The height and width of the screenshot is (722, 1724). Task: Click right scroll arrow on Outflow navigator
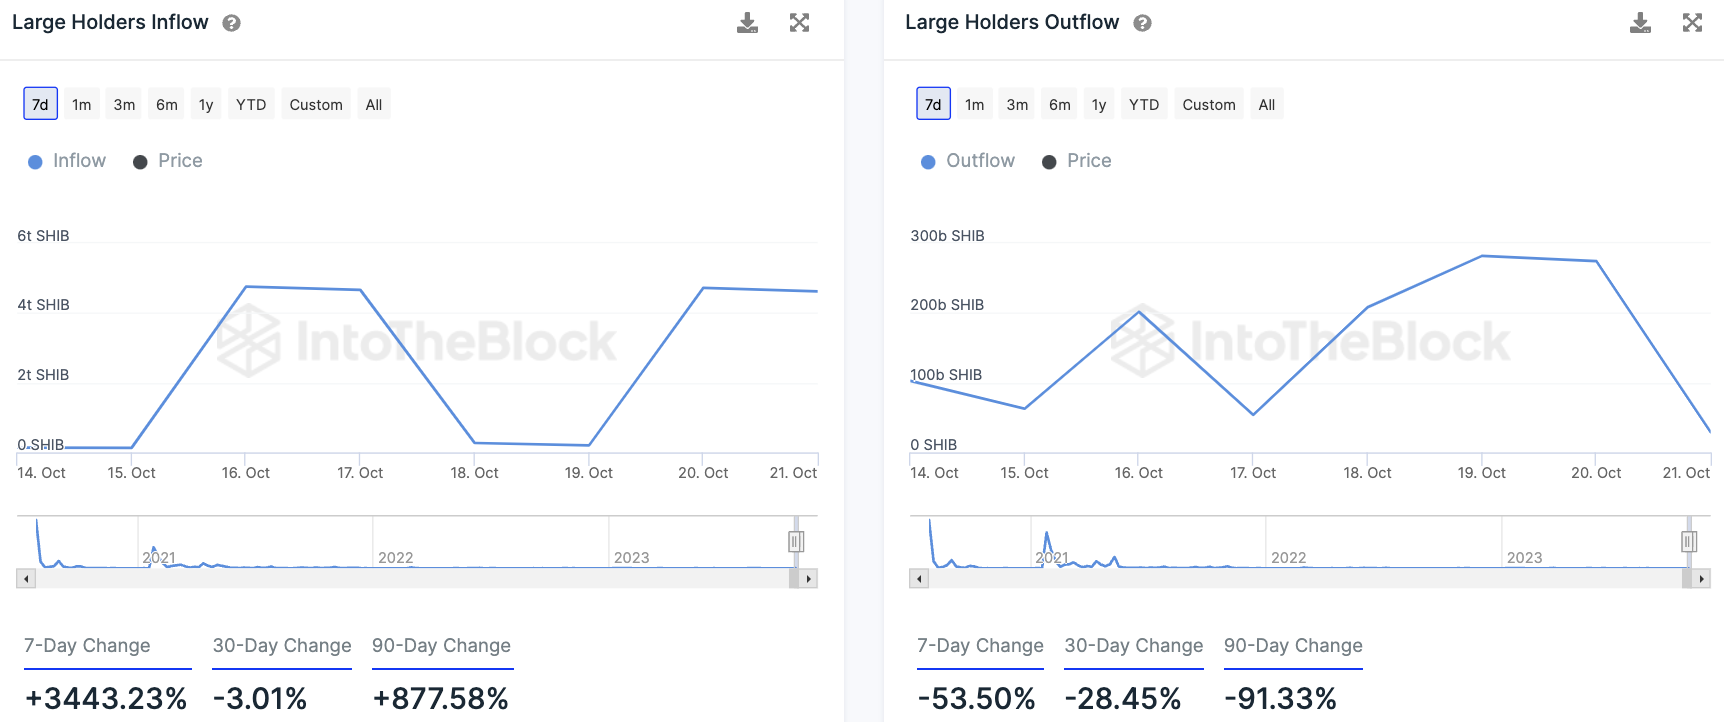[1701, 579]
